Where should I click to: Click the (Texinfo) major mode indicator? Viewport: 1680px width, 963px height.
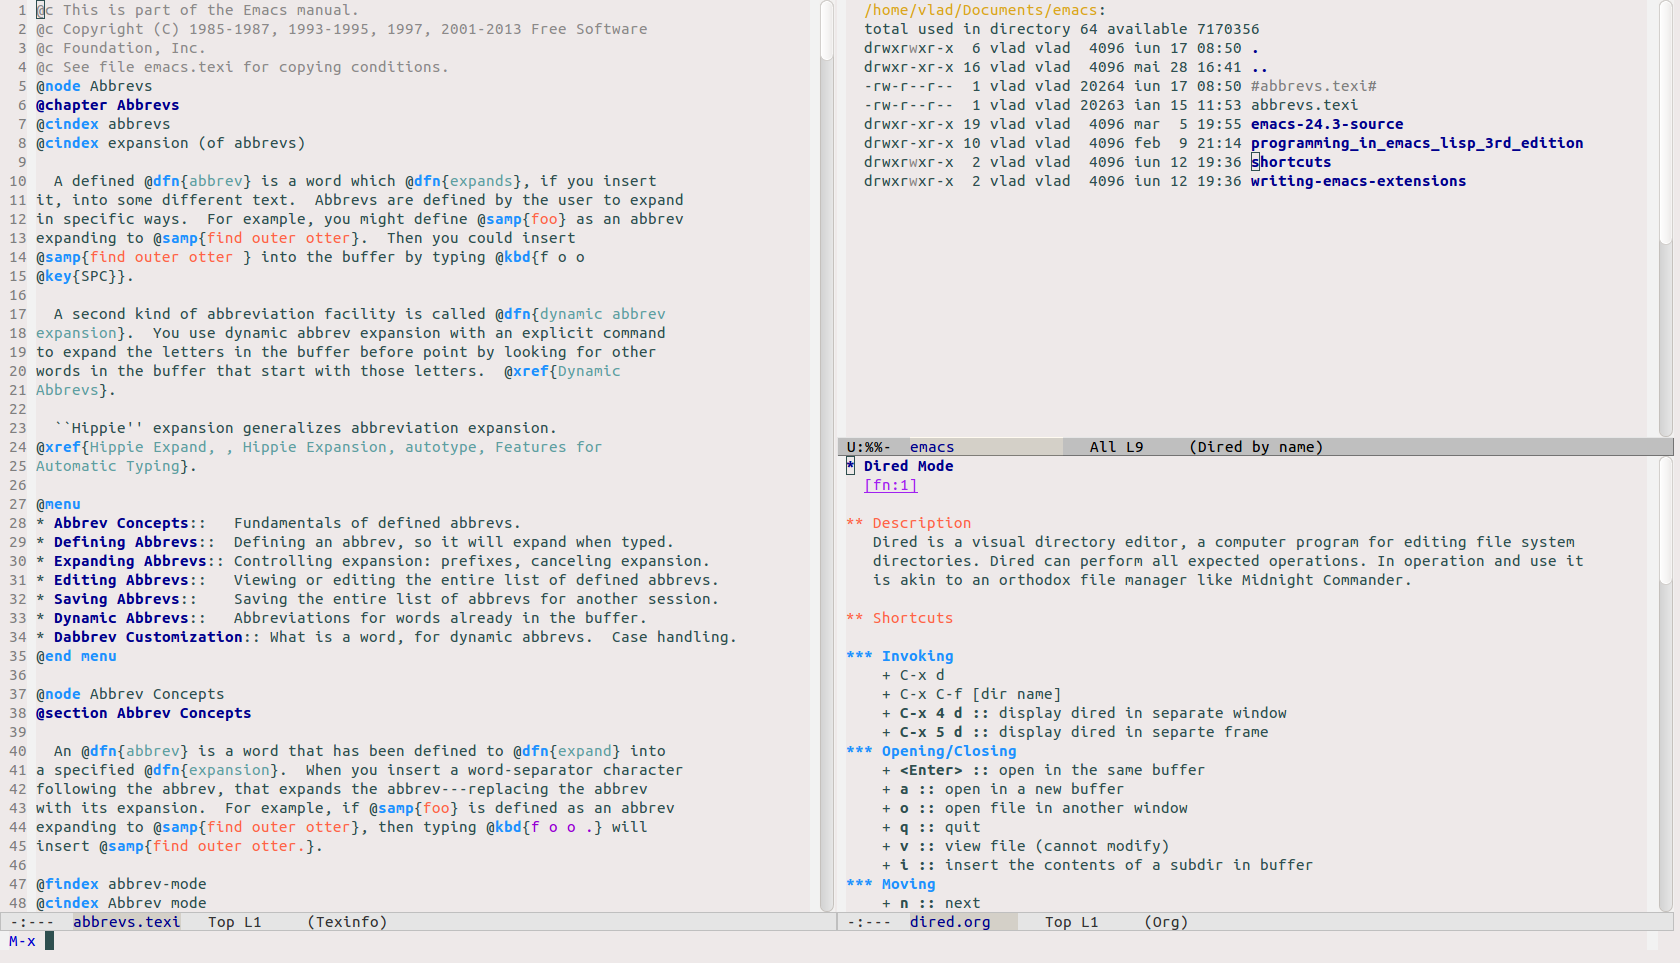coord(347,922)
